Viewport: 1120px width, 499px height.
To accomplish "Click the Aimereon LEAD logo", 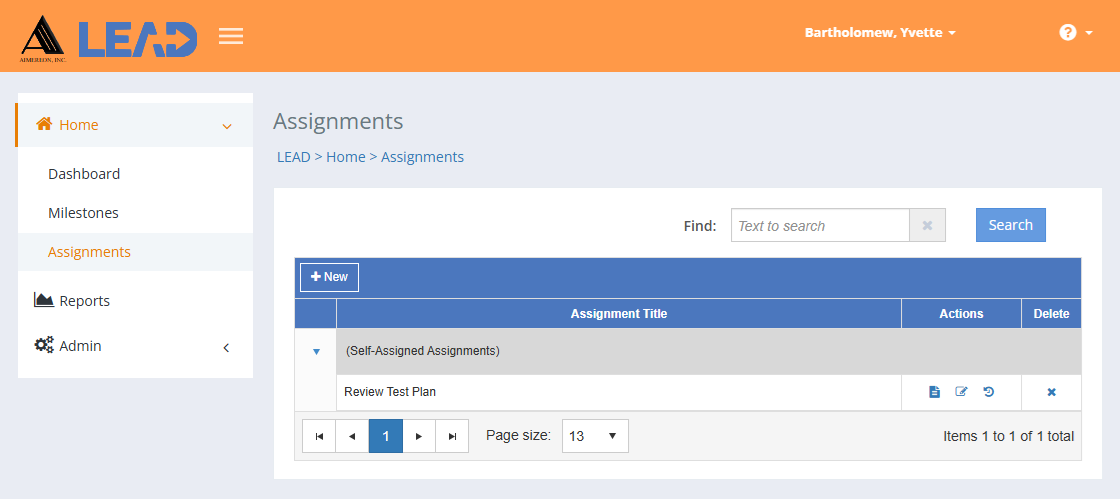I will click(109, 39).
